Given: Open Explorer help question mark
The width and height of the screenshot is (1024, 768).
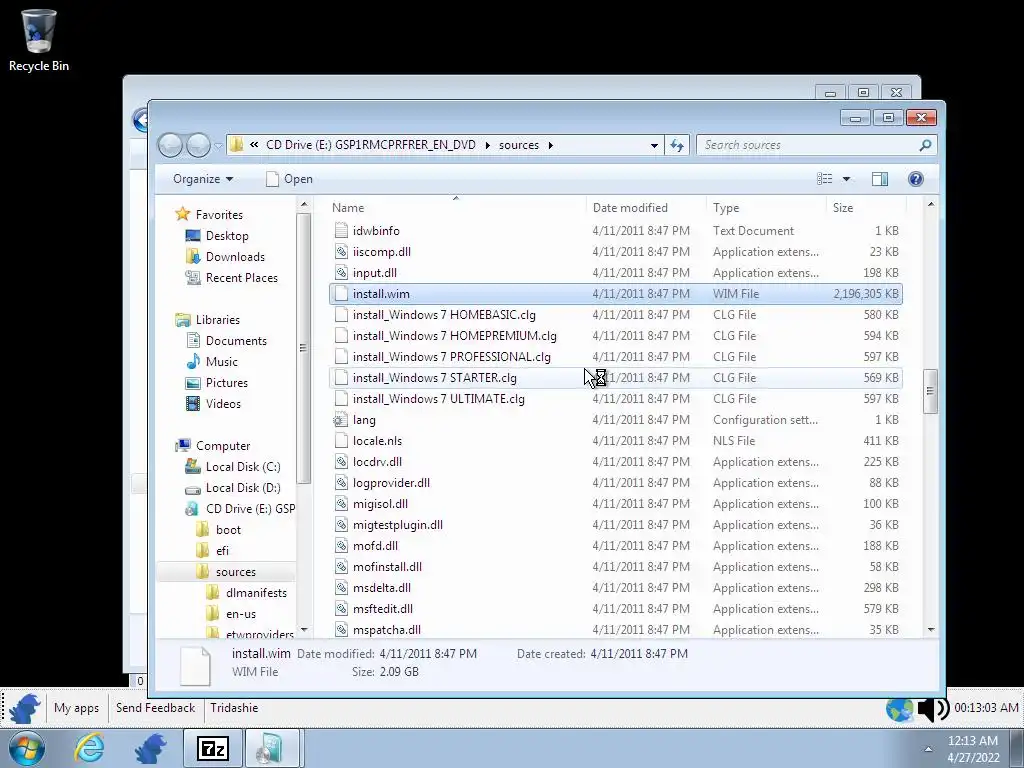Looking at the screenshot, I should 916,179.
